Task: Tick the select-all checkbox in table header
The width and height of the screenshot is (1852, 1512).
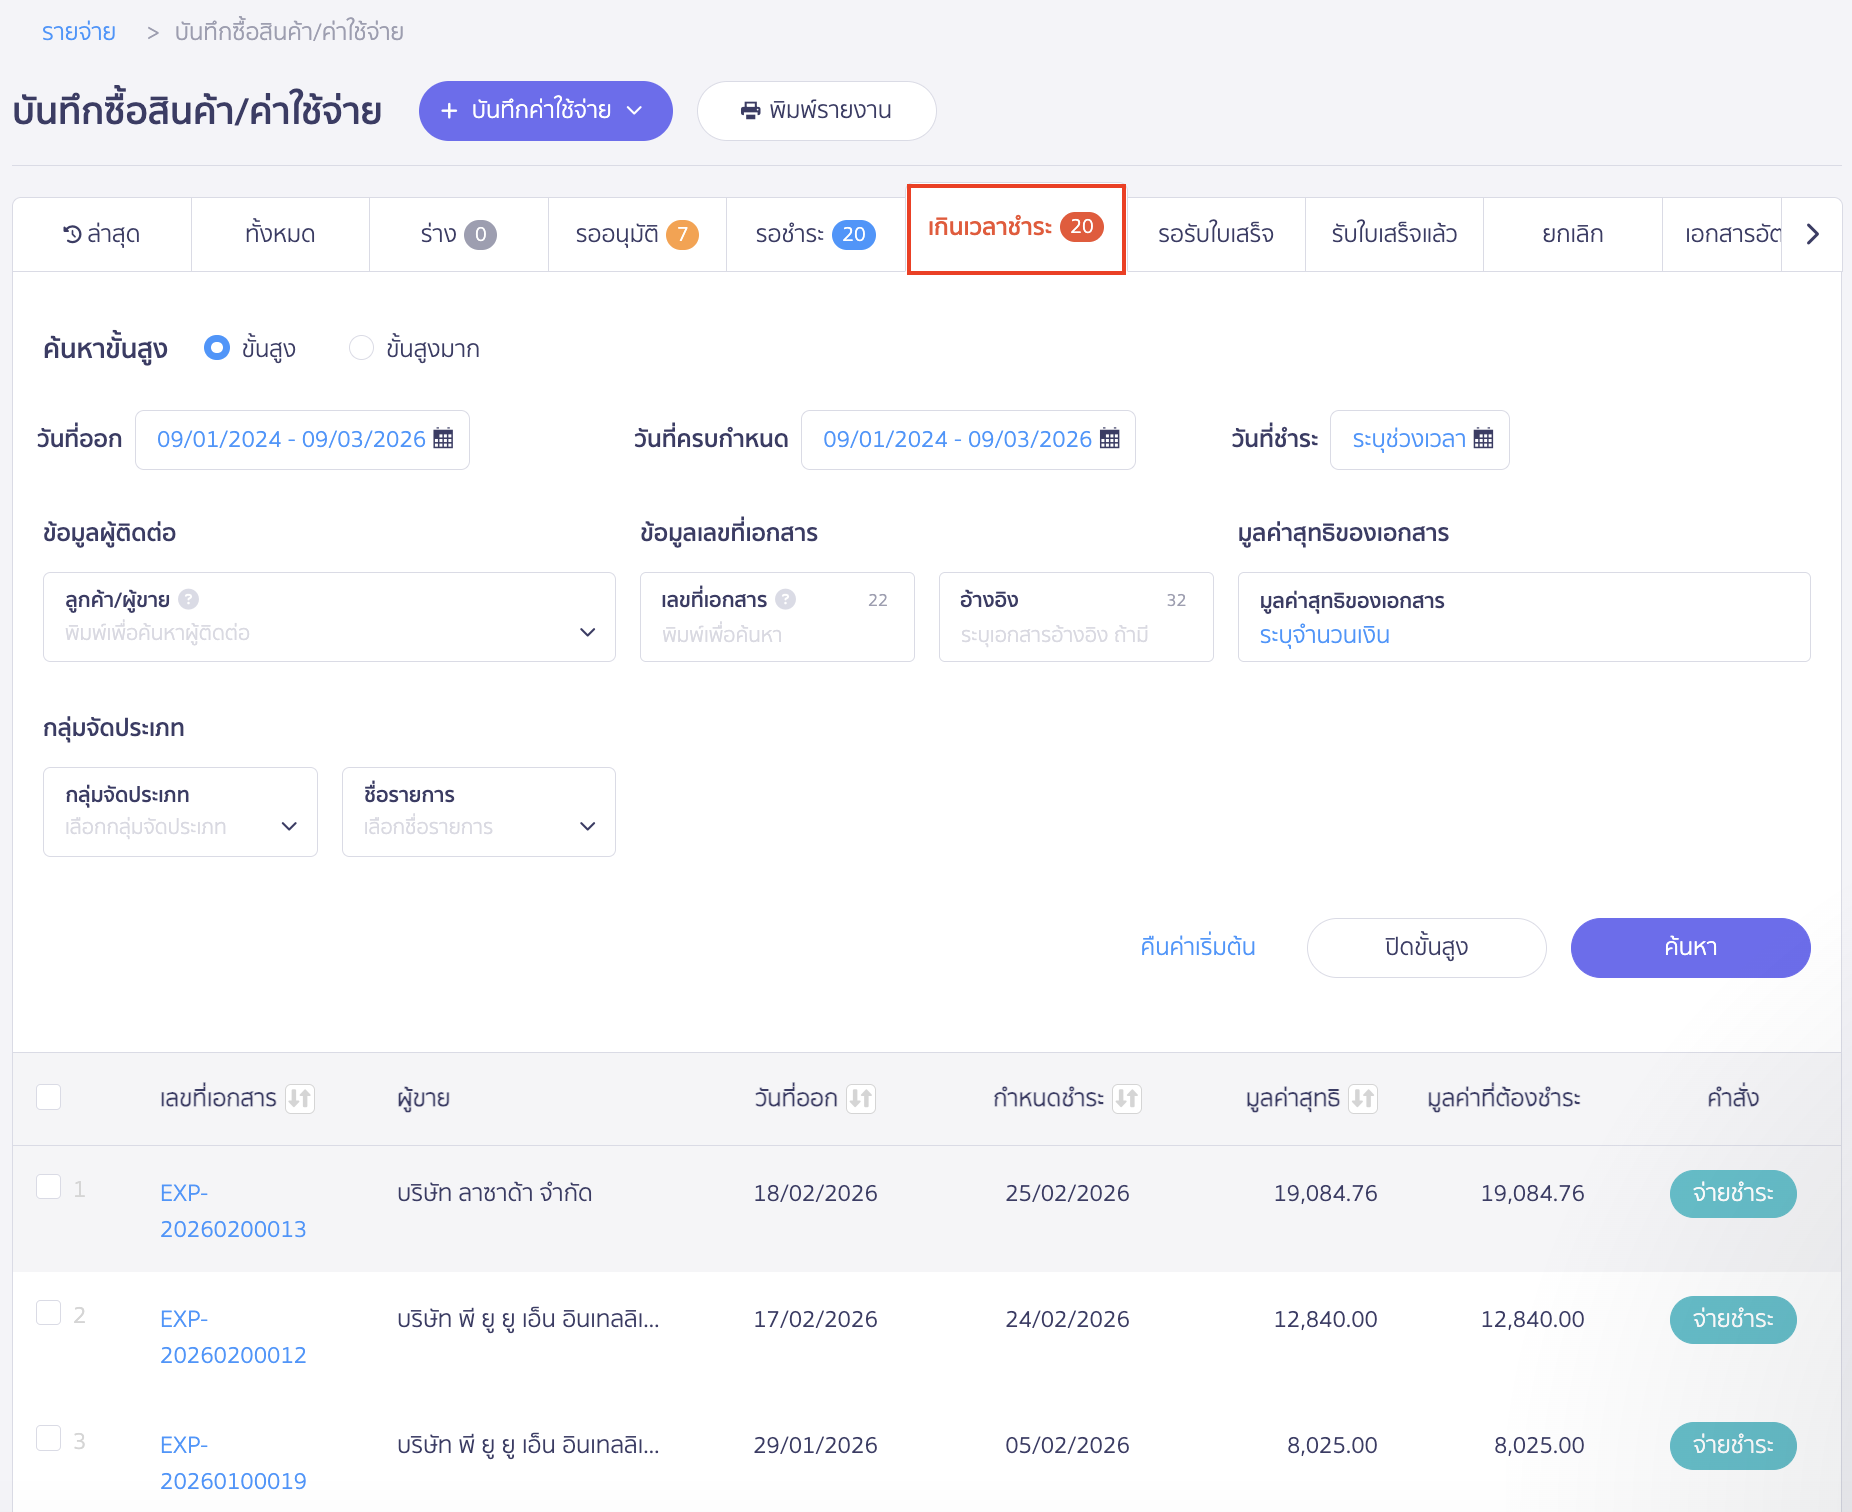Action: [x=48, y=1097]
